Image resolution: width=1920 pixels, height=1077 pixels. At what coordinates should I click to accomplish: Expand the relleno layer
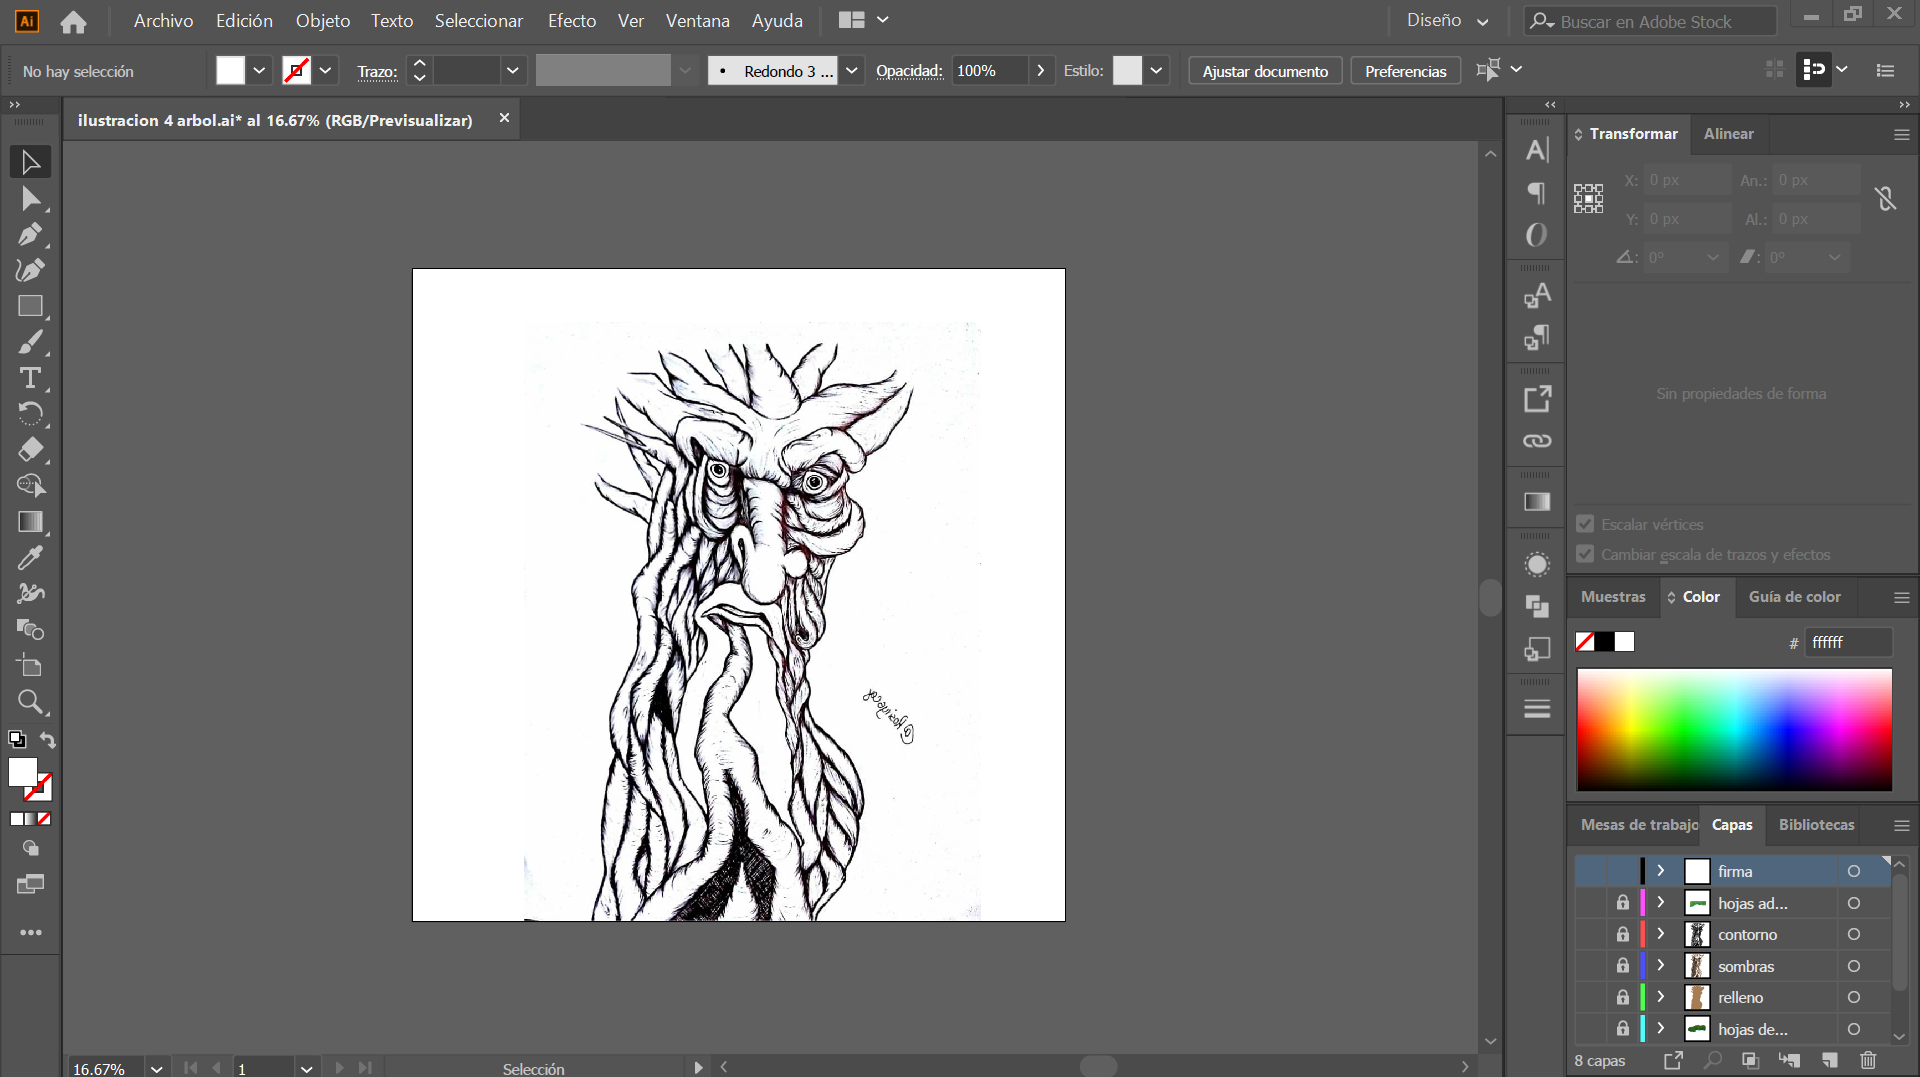tap(1661, 997)
